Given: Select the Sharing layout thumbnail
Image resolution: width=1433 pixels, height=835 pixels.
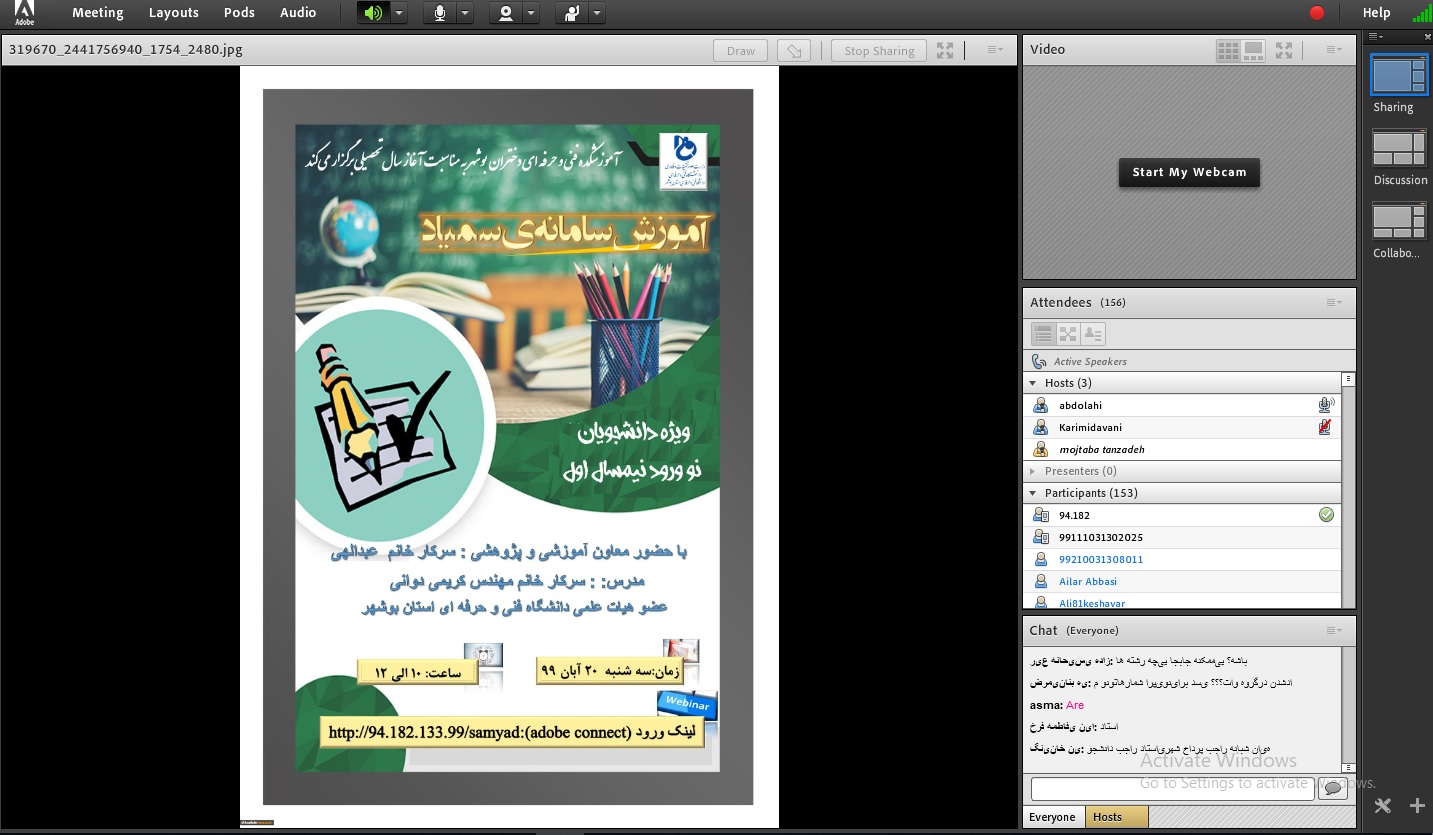Looking at the screenshot, I should click(1399, 75).
